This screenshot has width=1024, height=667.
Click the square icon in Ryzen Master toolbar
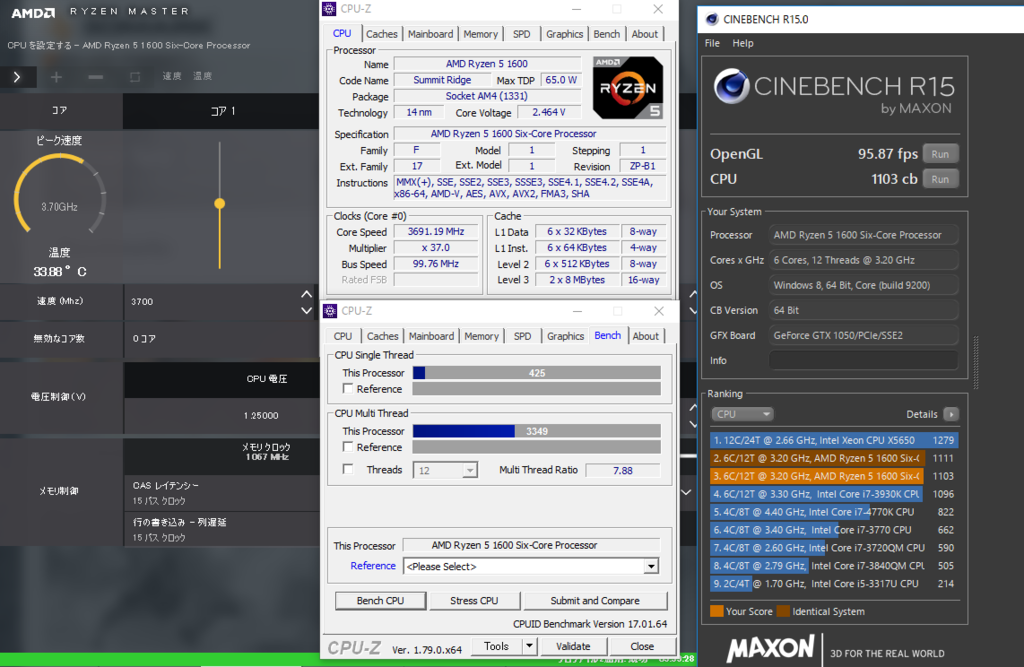(135, 77)
